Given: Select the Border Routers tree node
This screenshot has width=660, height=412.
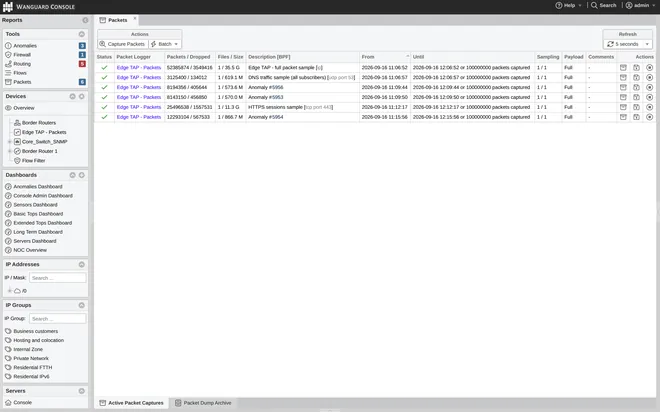Looking at the screenshot, I should 39,123.
